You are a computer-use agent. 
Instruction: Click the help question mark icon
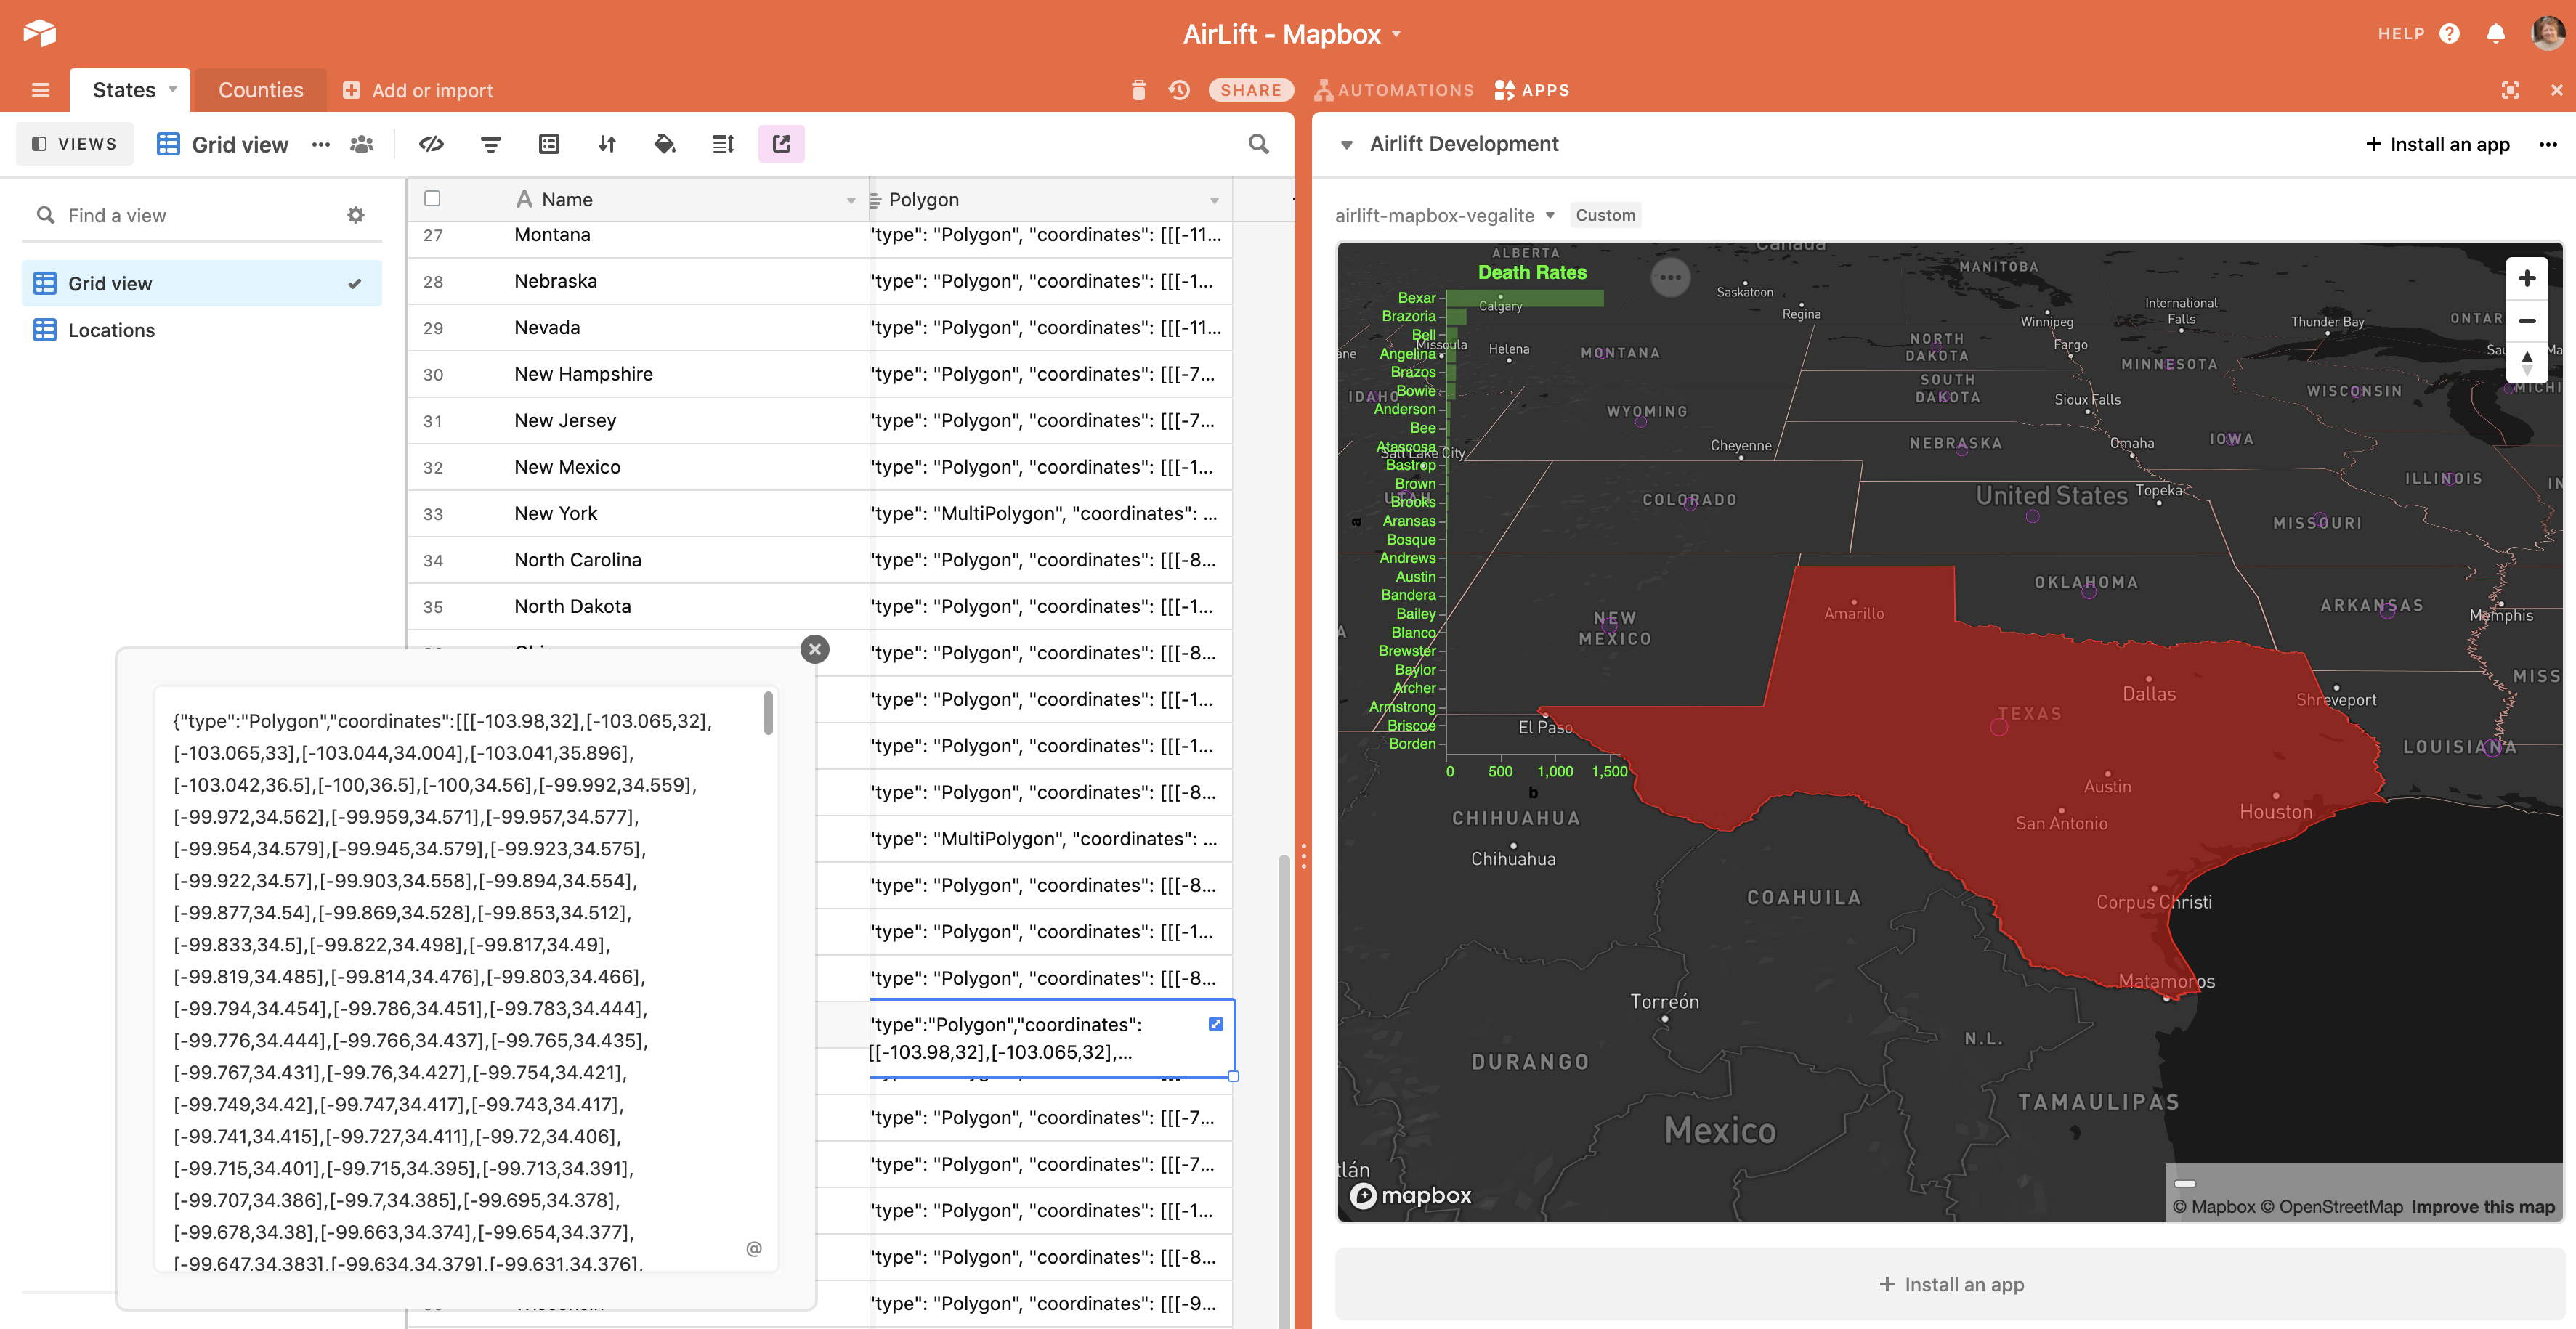click(2449, 34)
